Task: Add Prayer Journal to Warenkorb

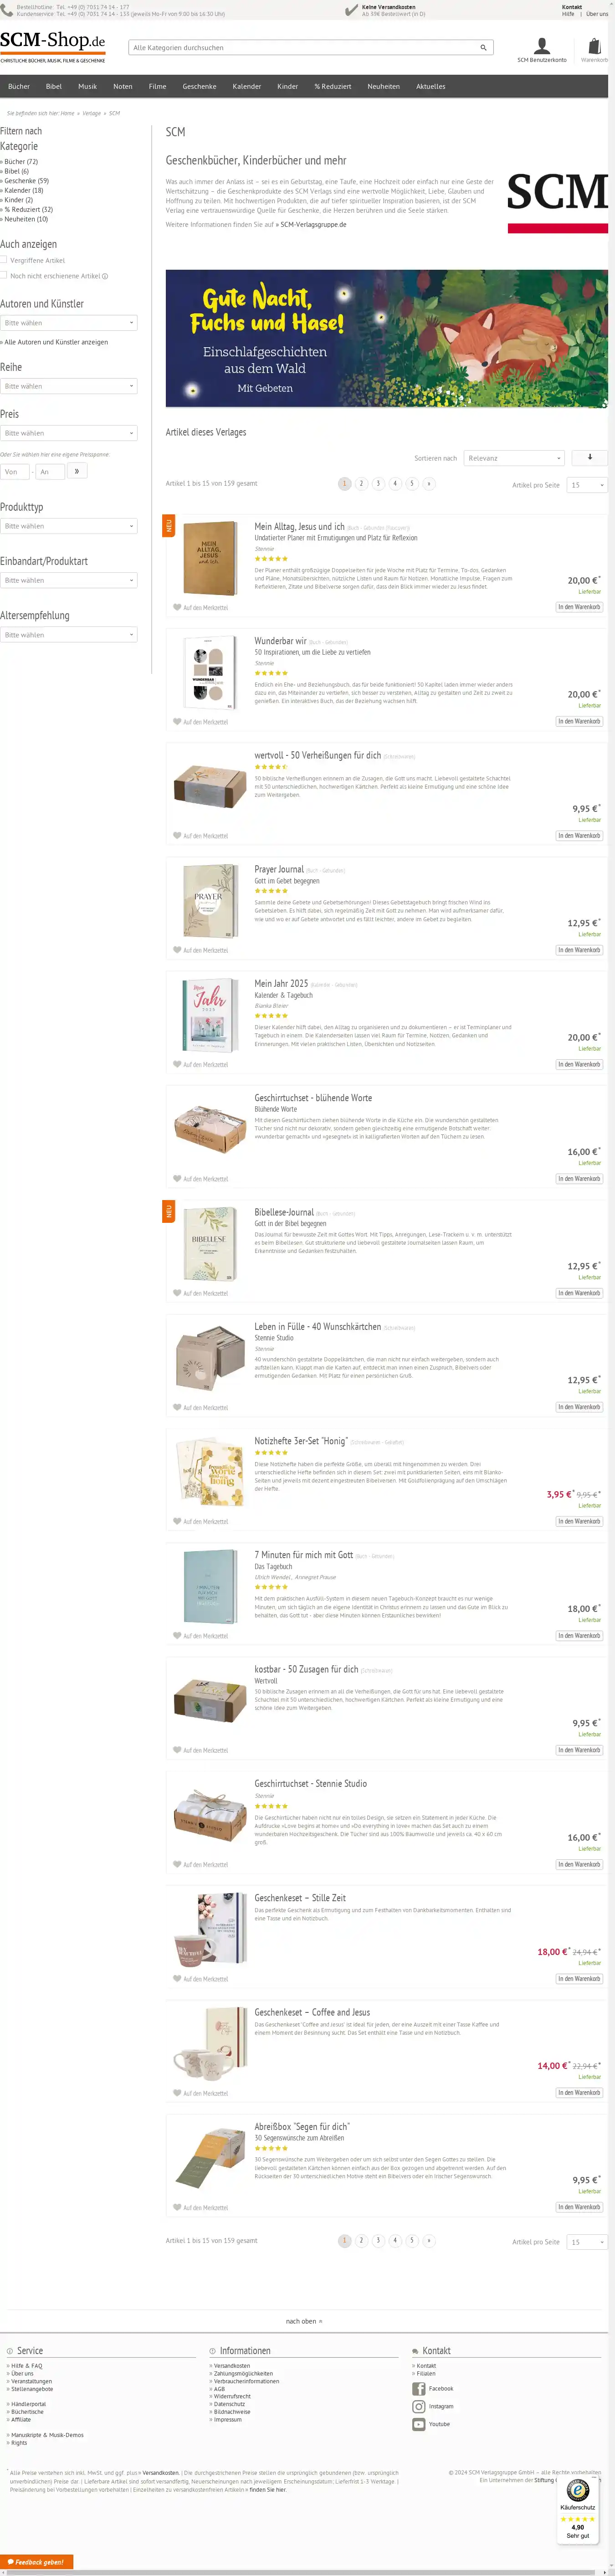Action: click(579, 949)
